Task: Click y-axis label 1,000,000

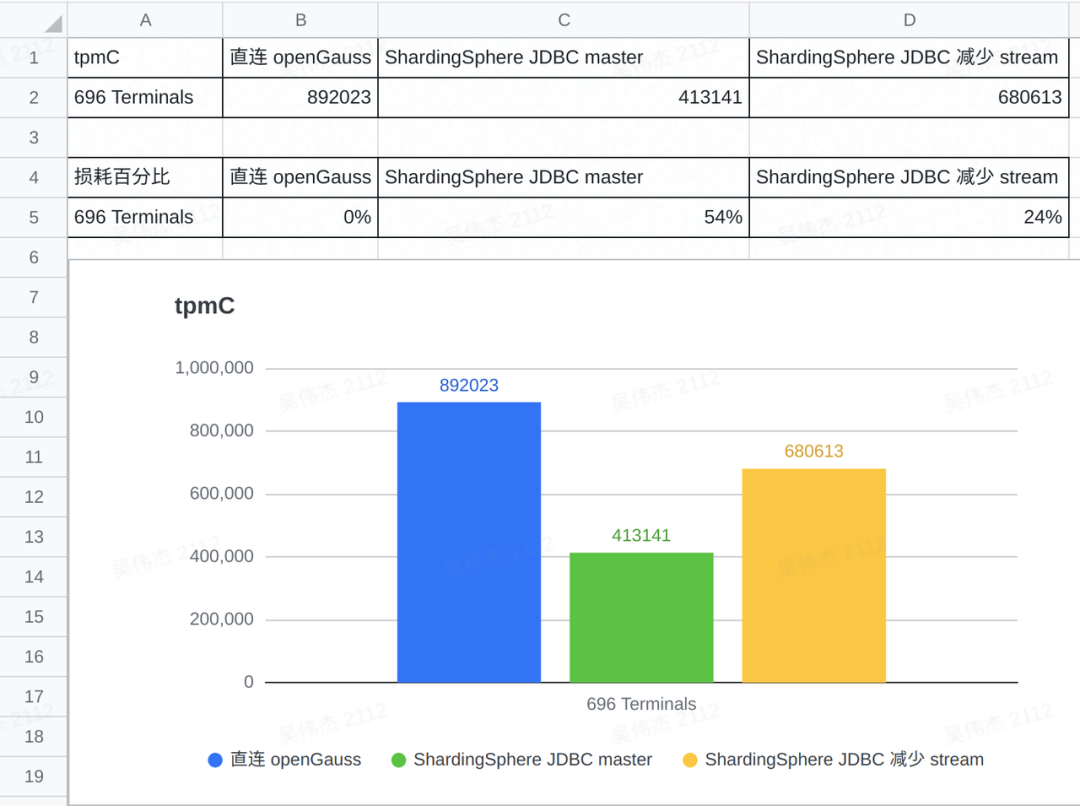Action: (214, 368)
